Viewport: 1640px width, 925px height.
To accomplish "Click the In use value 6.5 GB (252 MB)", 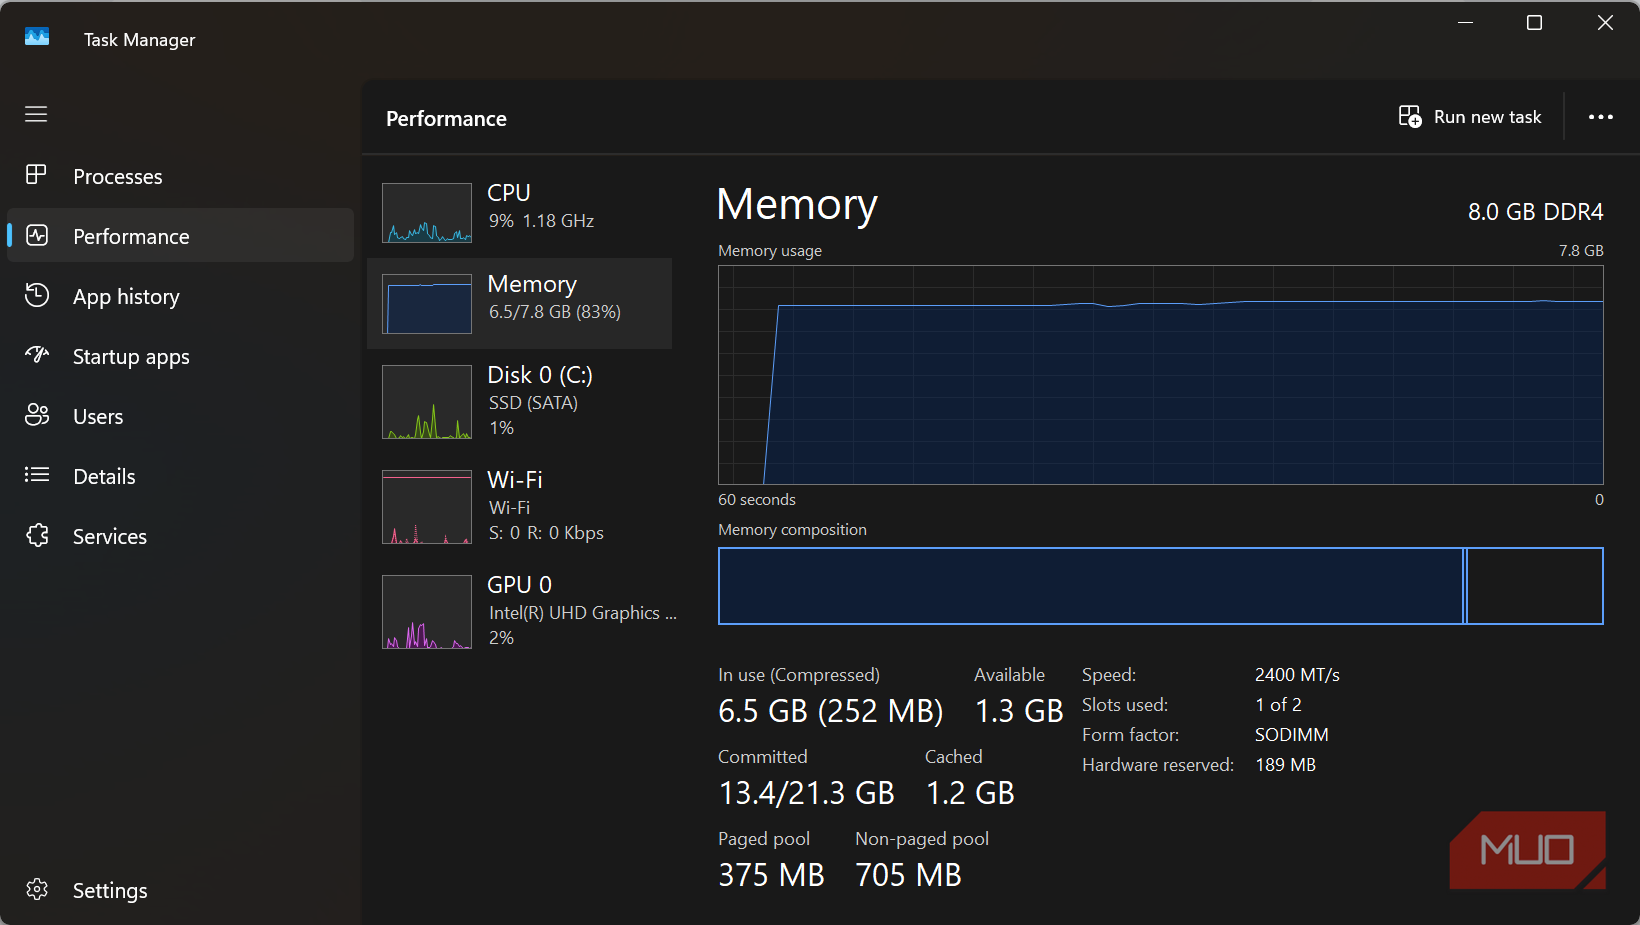I will [x=831, y=711].
